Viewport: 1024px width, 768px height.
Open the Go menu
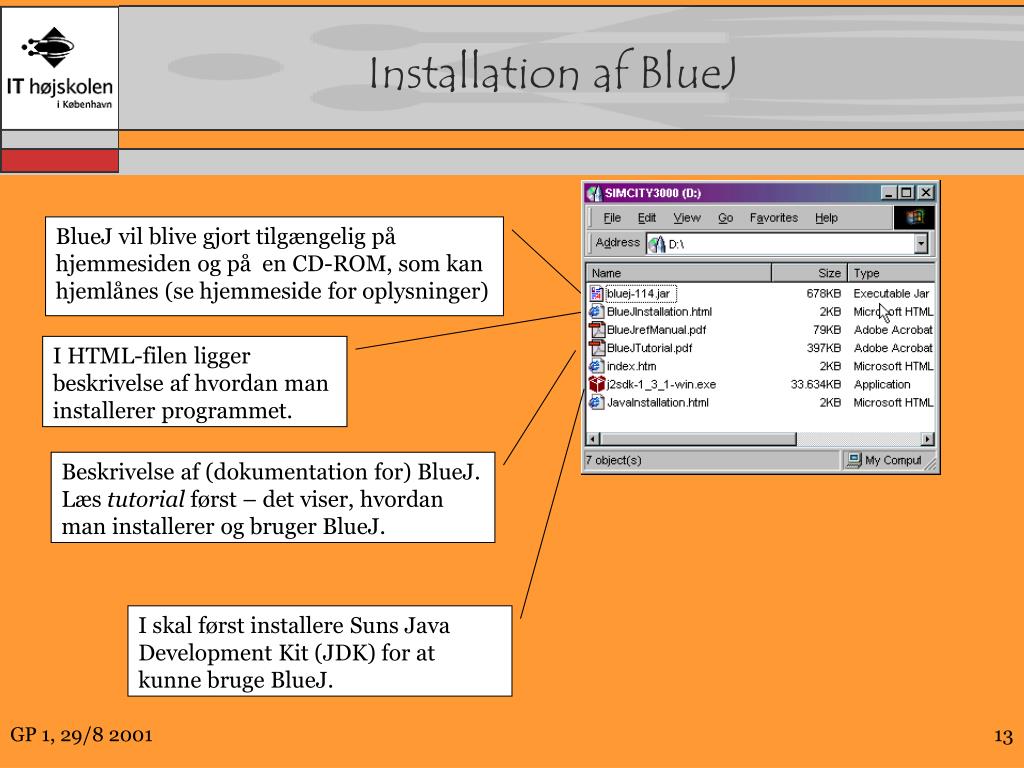click(726, 218)
